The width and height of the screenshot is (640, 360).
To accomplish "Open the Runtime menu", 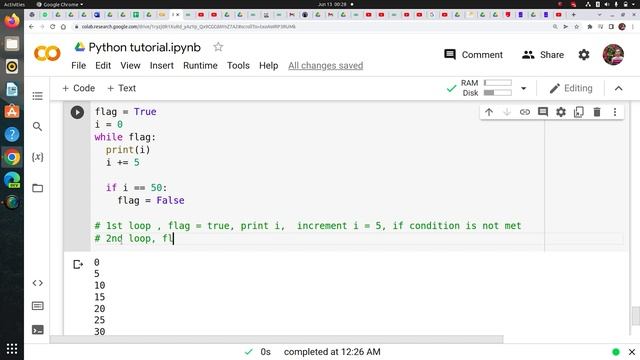I will click(200, 66).
